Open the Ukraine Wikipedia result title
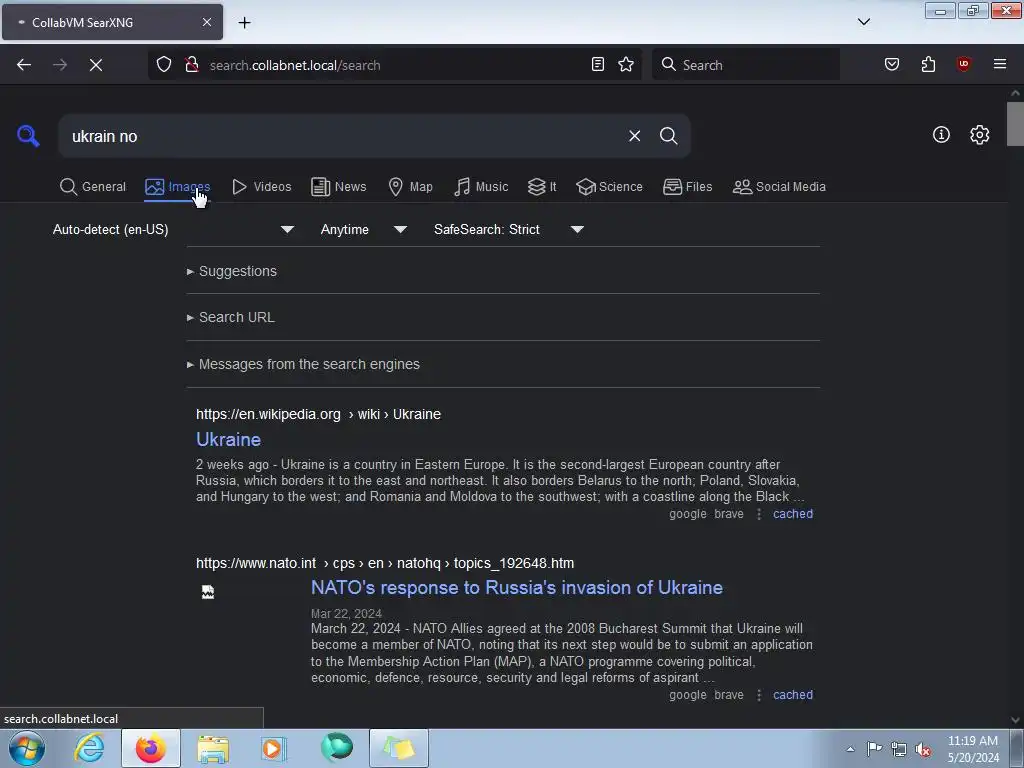Screen dimensions: 1024x768 click(229, 440)
